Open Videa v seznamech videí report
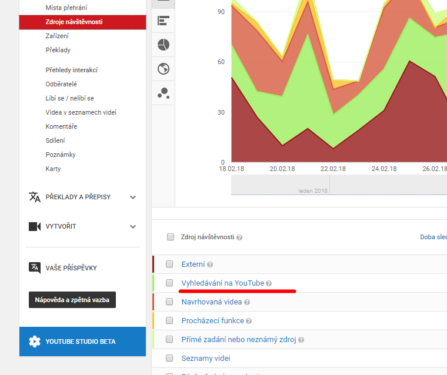This screenshot has width=447, height=375. coord(81,112)
